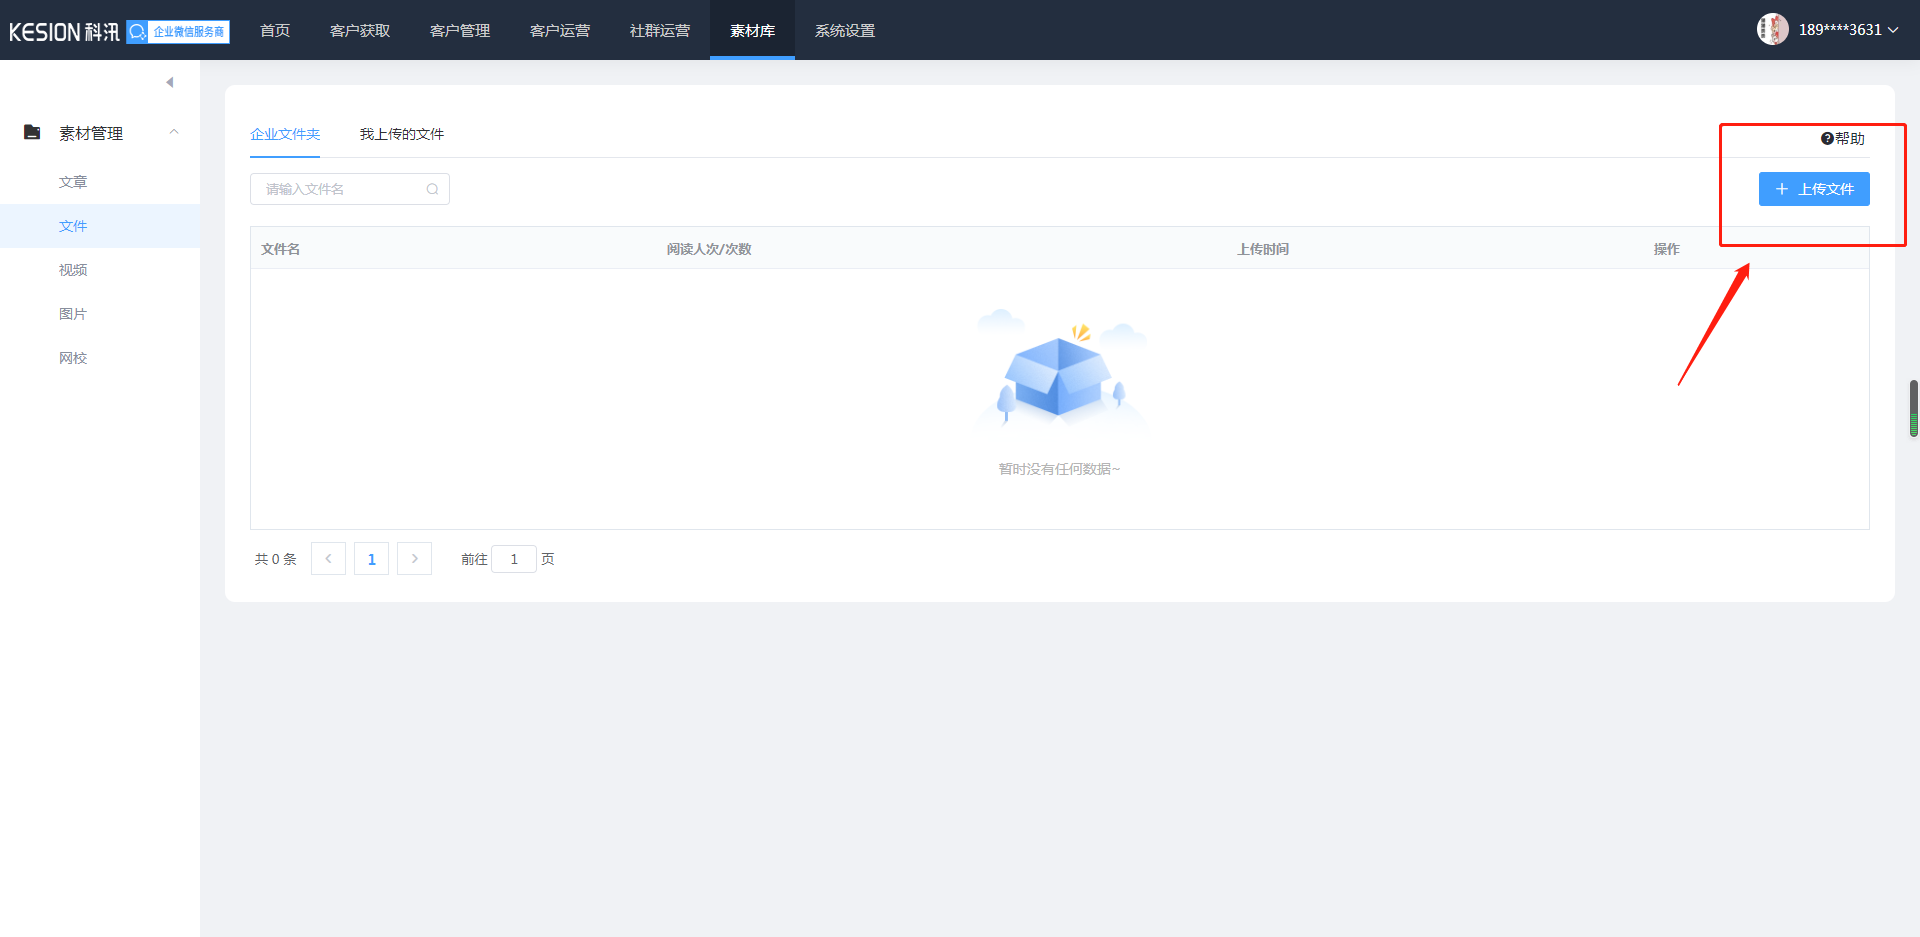Select the 企业文件夹 tab

pyautogui.click(x=285, y=134)
